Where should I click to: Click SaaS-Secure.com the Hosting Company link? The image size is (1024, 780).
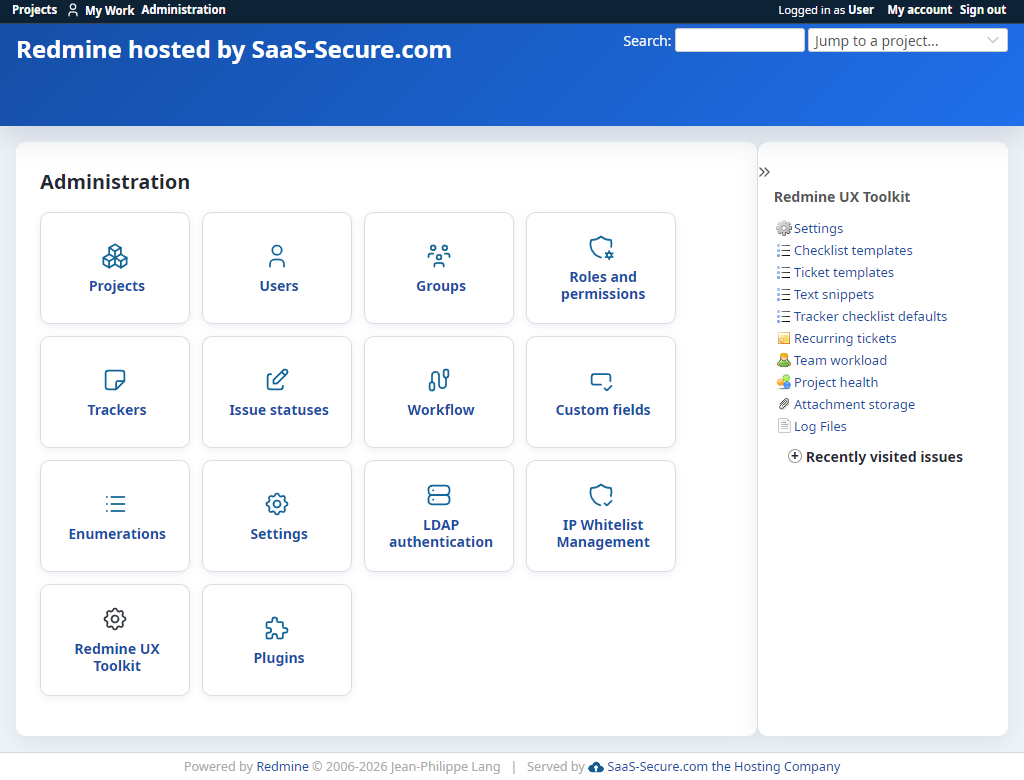(724, 766)
